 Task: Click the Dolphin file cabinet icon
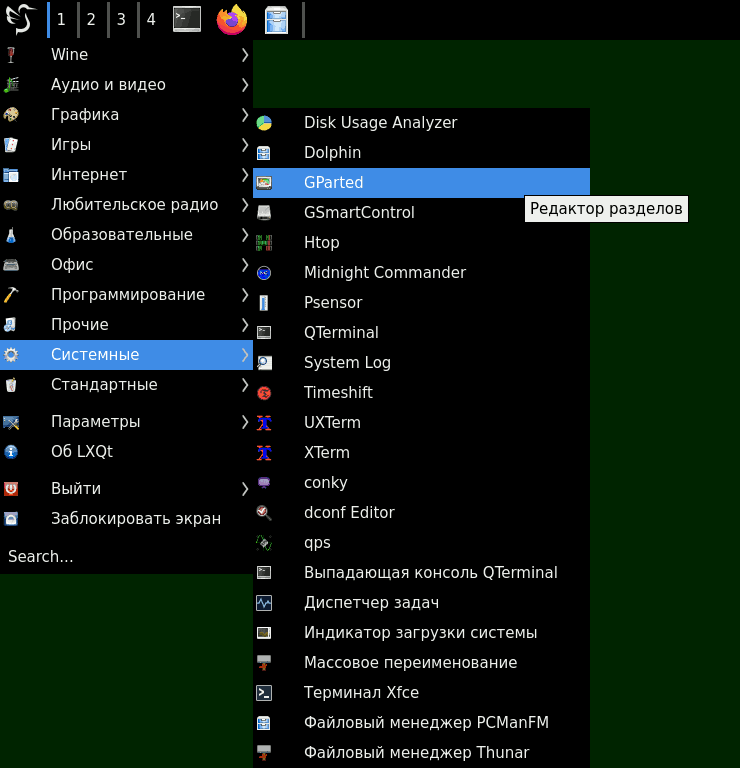[x=264, y=153]
